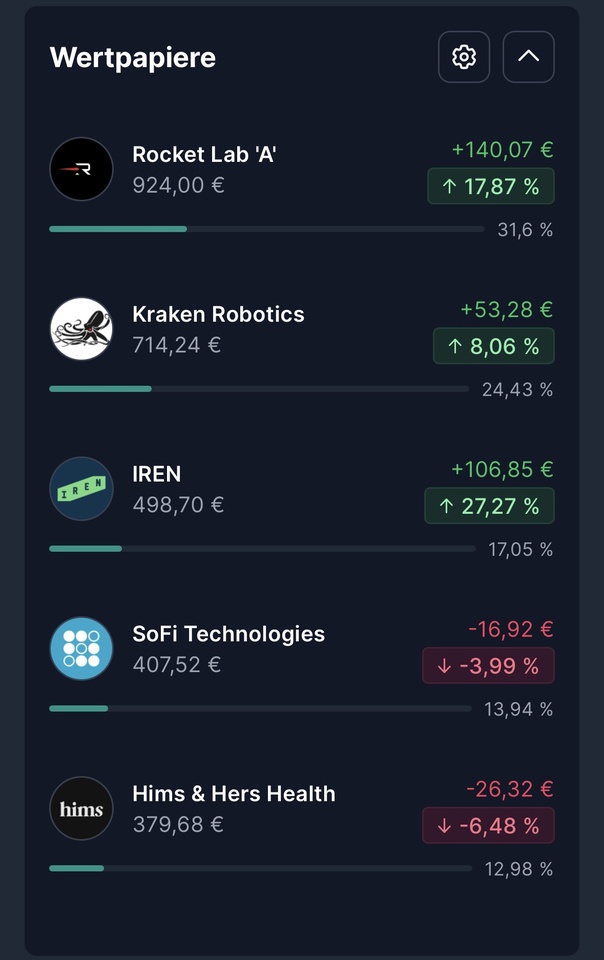Open SoFi Technologies details
Image resolution: width=604 pixels, height=960 pixels.
tap(228, 635)
